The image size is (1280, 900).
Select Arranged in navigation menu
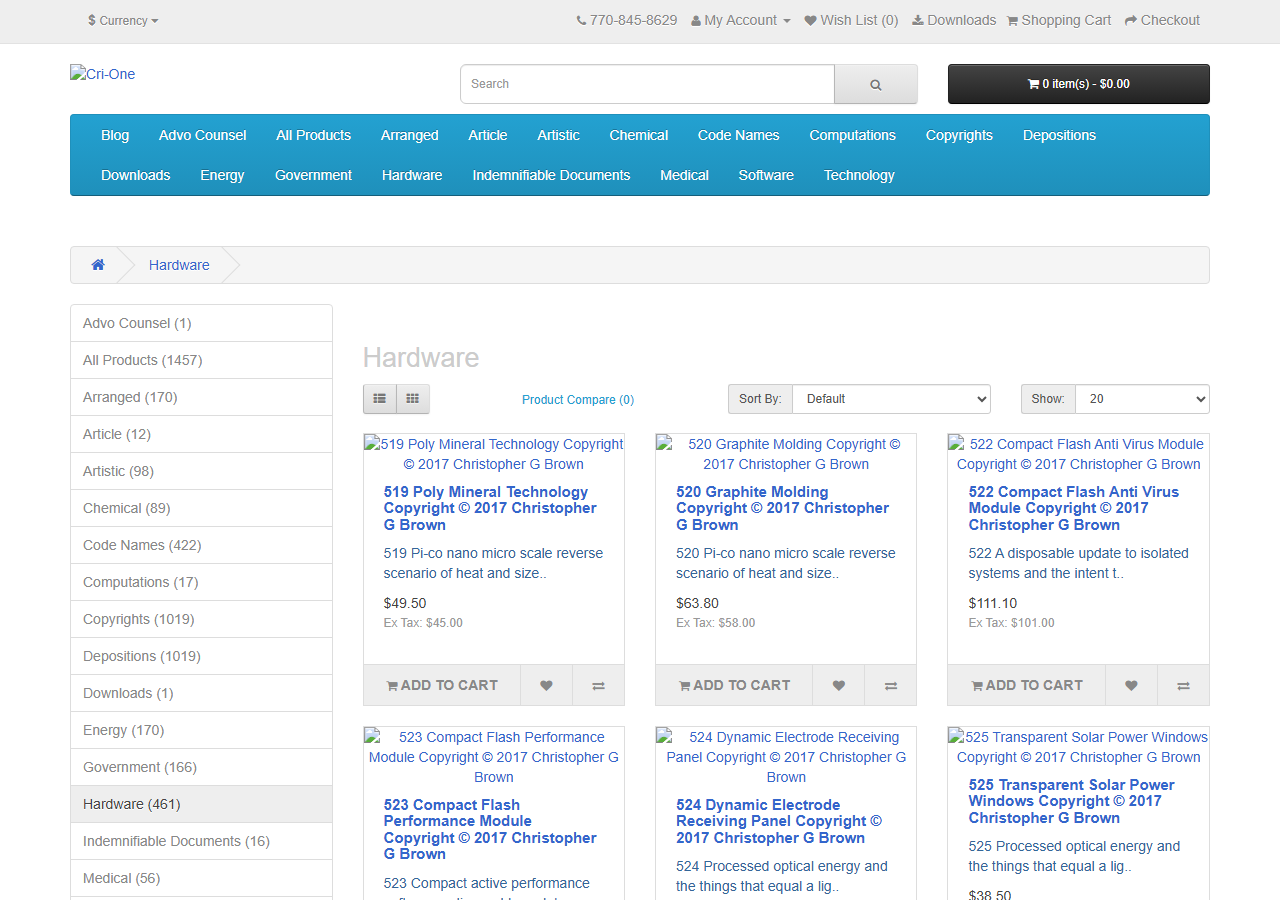410,135
